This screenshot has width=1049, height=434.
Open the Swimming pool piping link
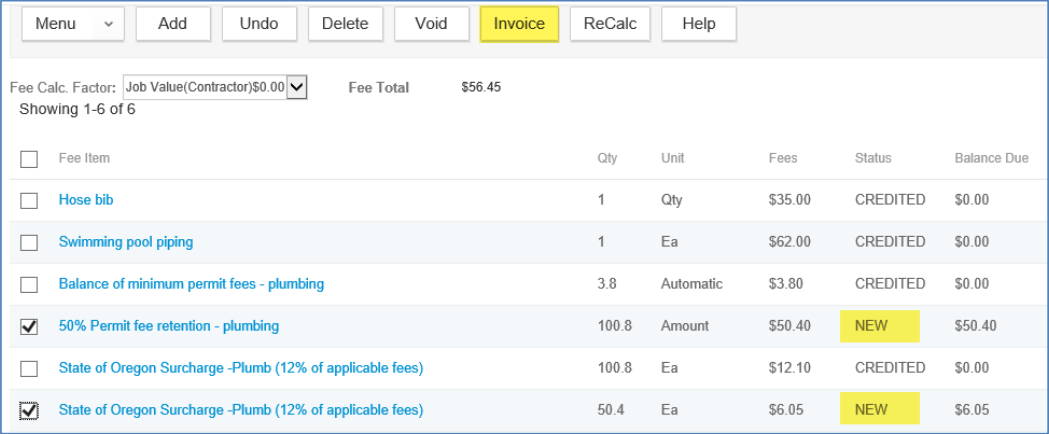click(126, 242)
